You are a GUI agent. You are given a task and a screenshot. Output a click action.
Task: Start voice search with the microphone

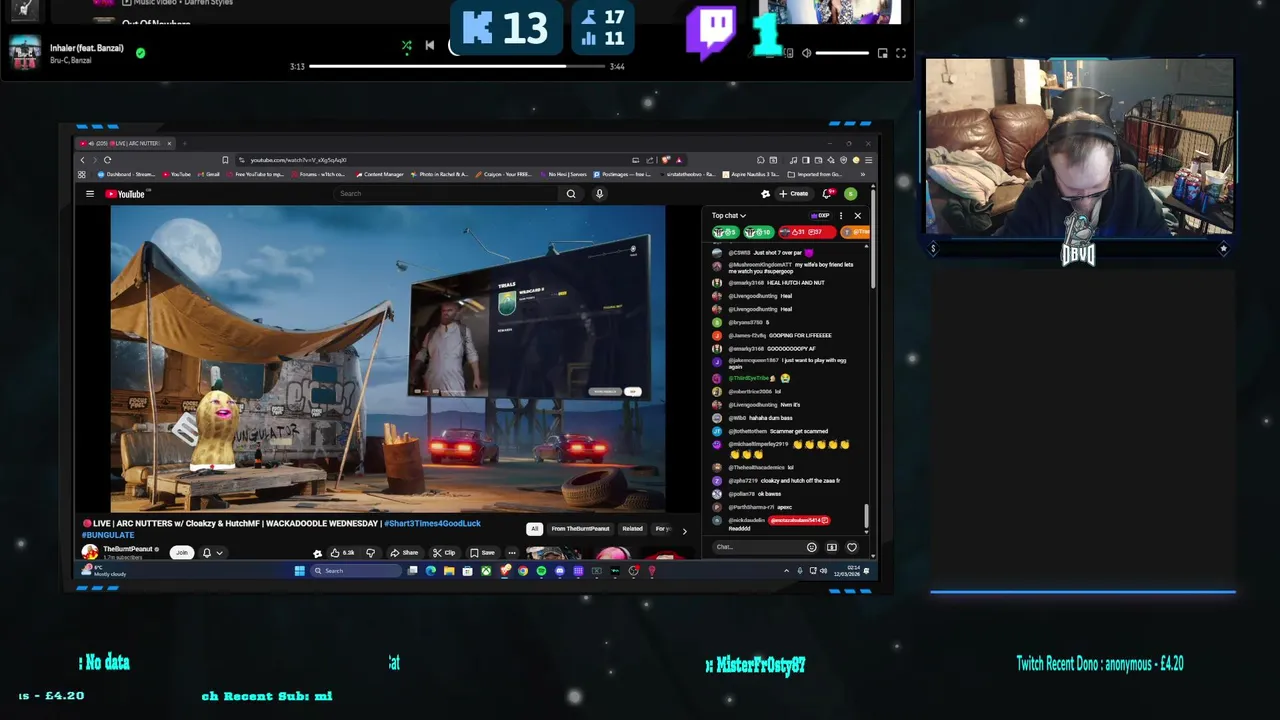point(599,194)
